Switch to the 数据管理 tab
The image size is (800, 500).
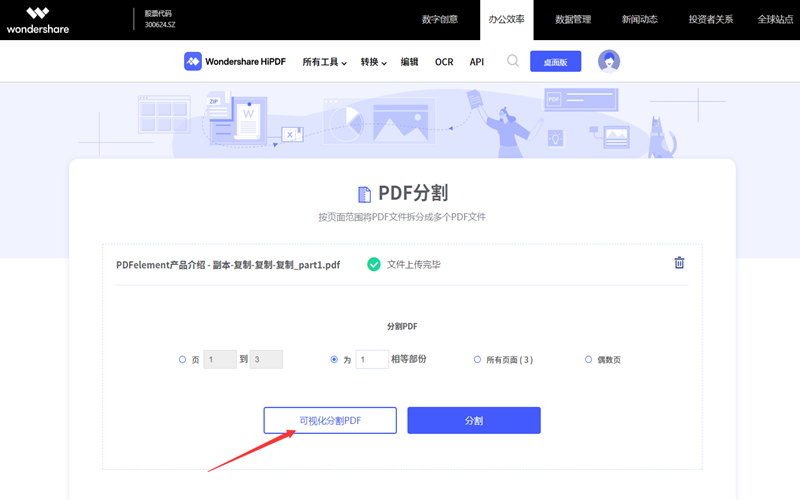click(573, 19)
